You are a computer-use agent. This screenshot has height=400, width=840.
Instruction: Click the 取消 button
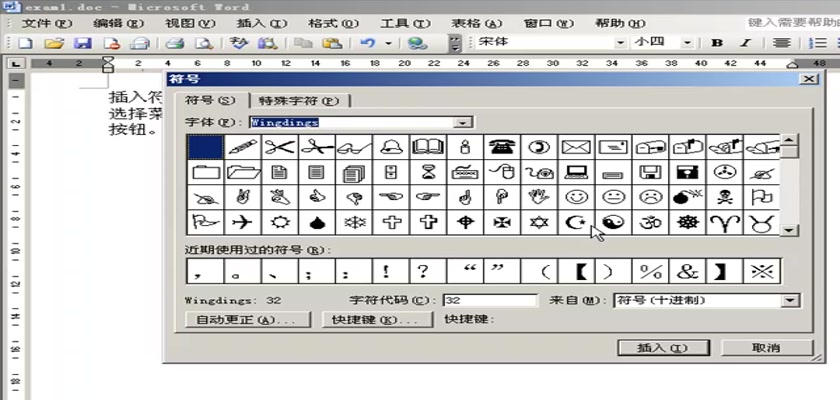pos(766,348)
